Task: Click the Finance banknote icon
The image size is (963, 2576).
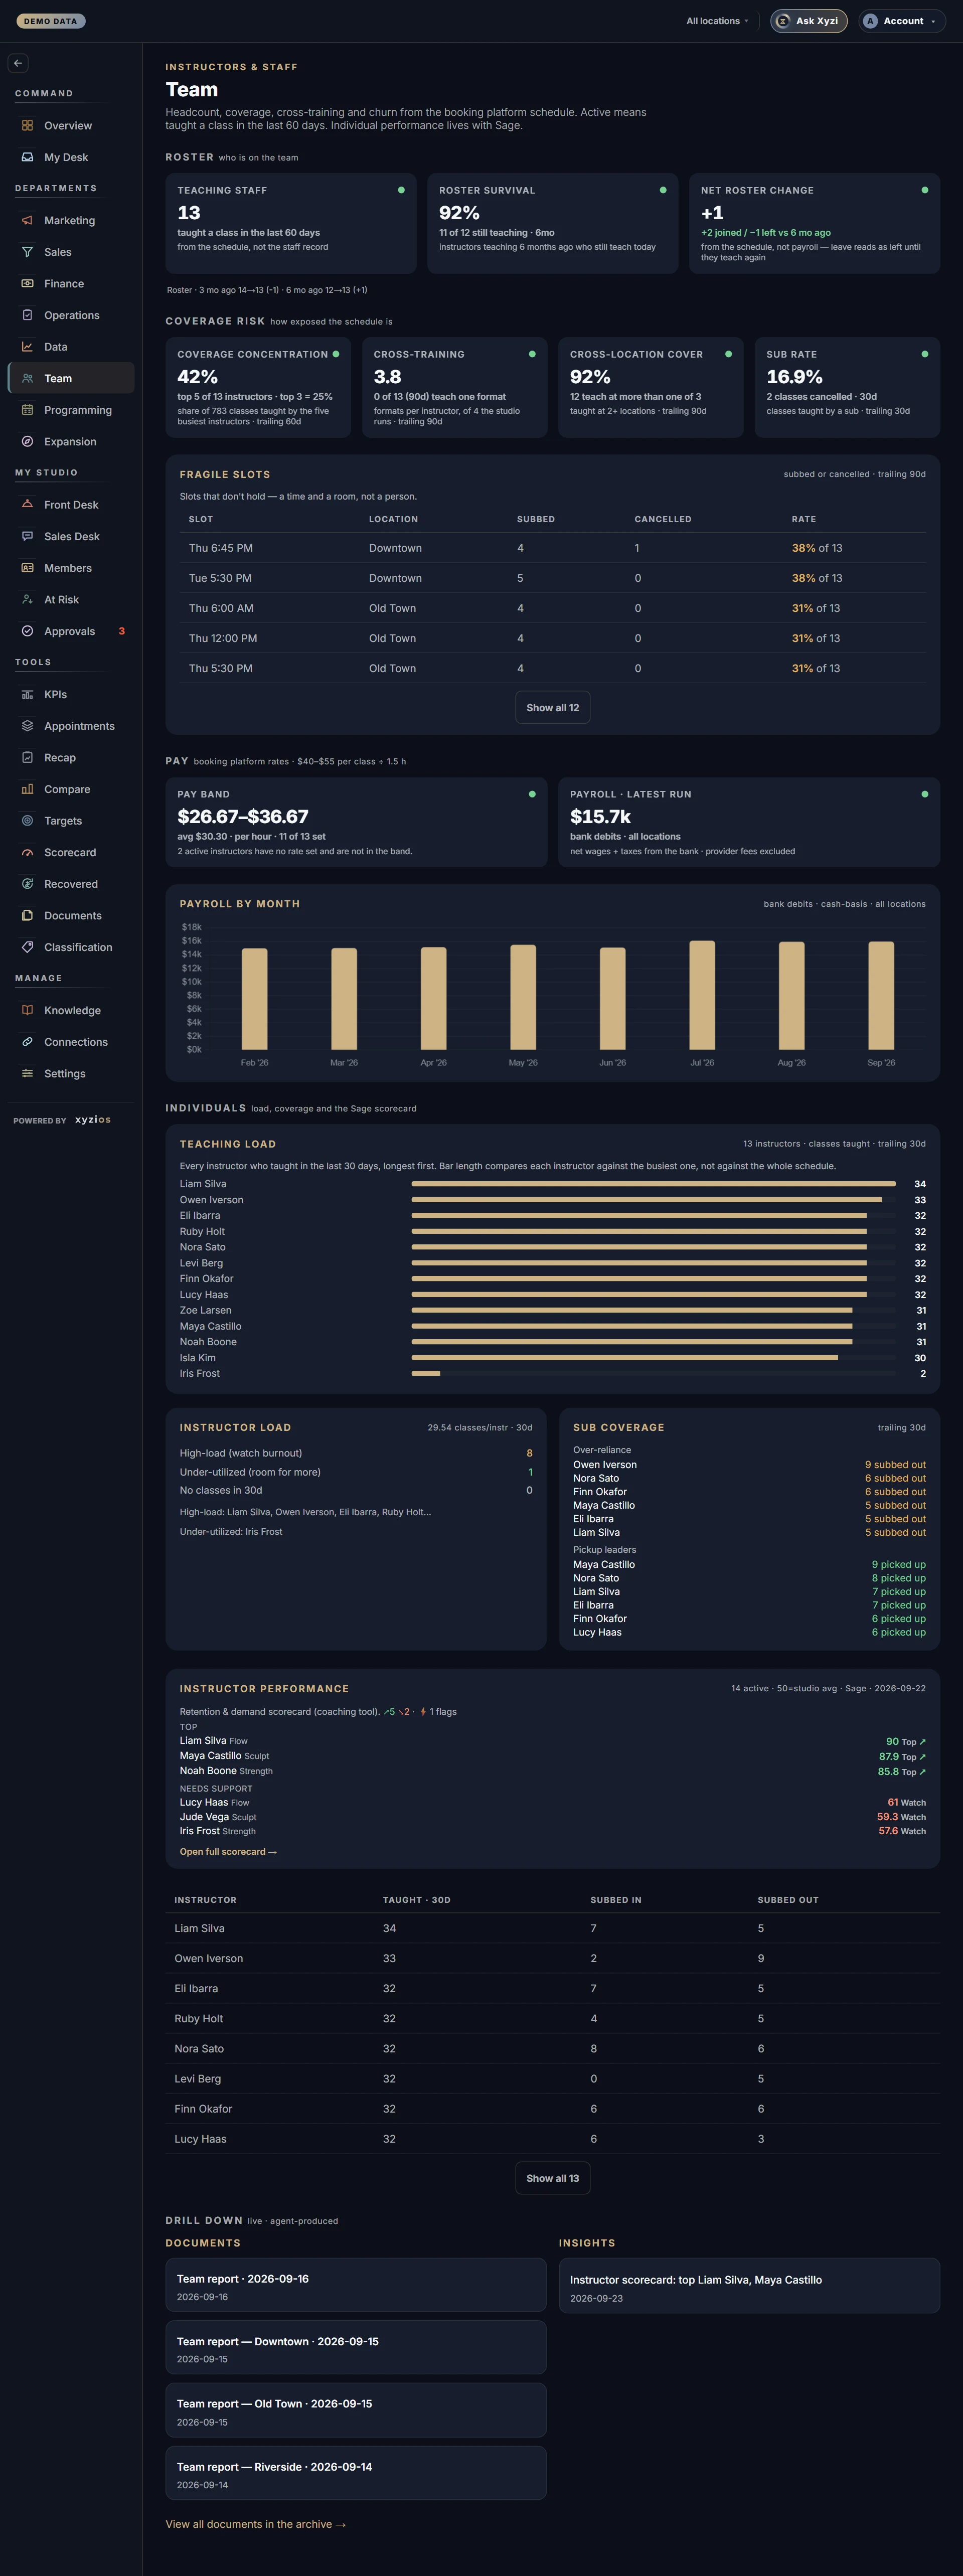Action: point(27,284)
